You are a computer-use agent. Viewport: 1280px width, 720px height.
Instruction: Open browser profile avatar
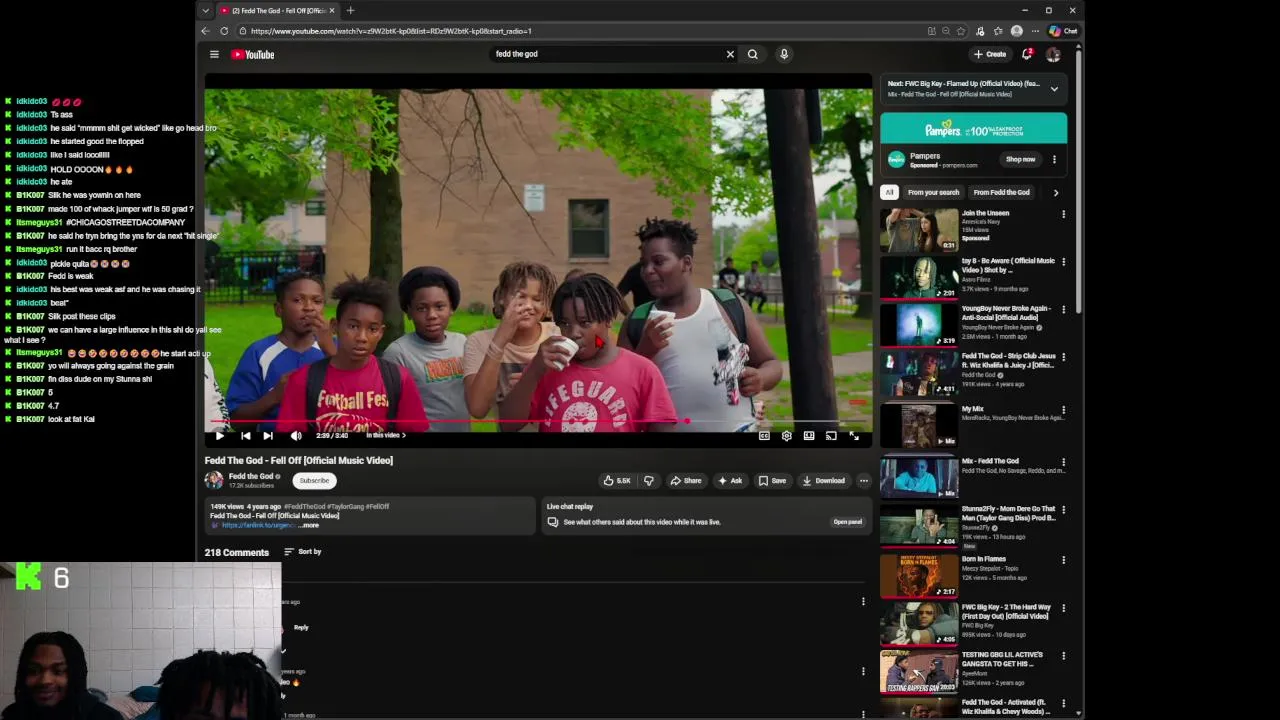pos(1017,31)
